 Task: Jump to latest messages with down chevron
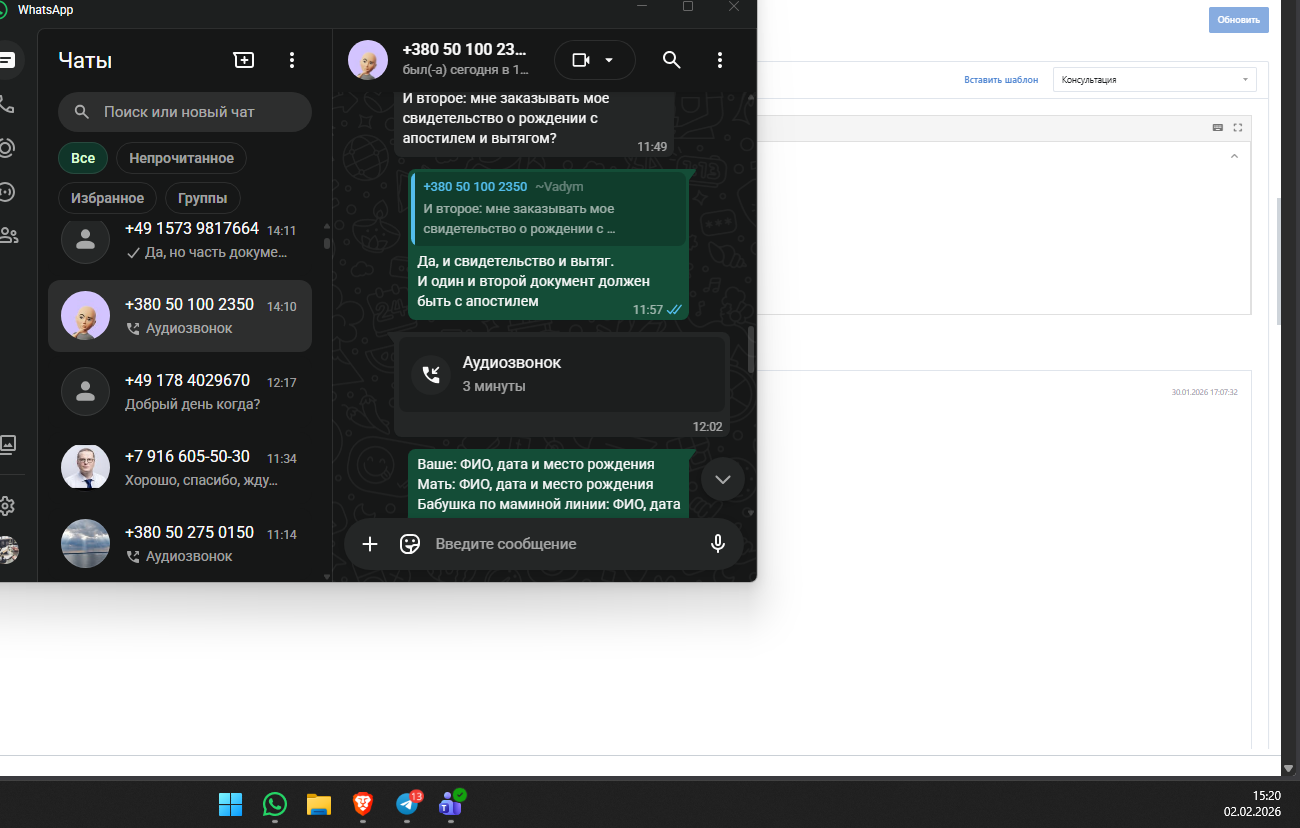click(x=723, y=479)
